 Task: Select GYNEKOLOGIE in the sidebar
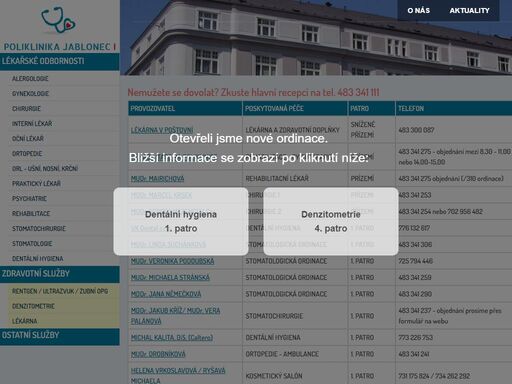[x=30, y=94]
